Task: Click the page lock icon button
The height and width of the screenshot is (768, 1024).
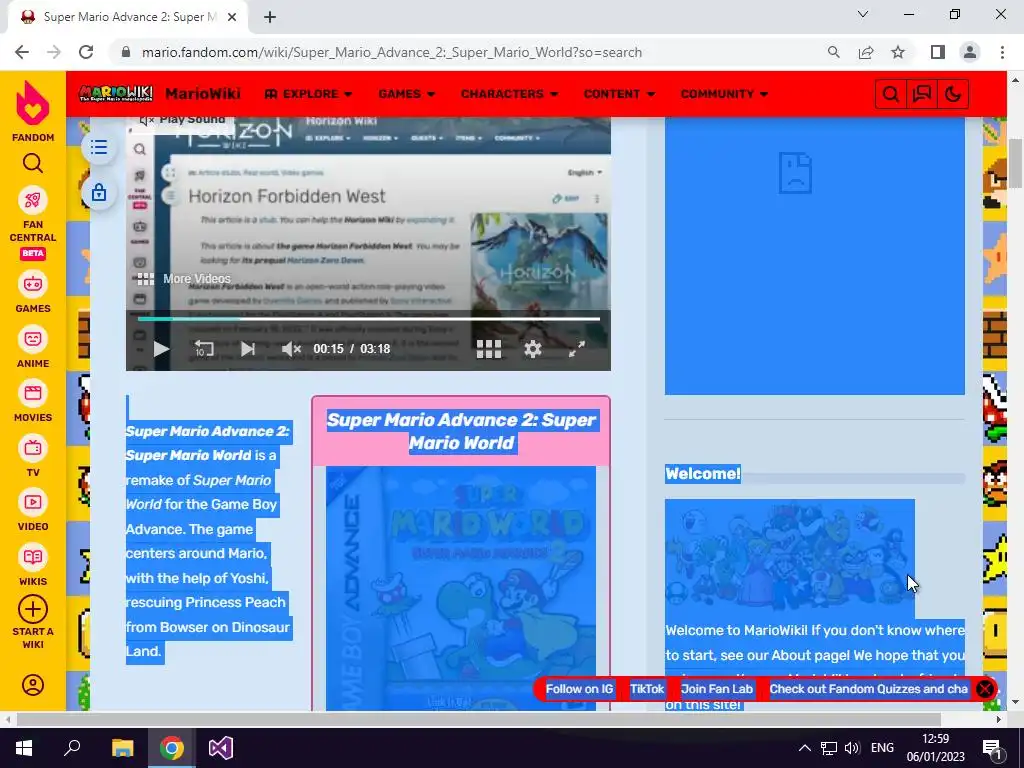Action: pyautogui.click(x=99, y=193)
